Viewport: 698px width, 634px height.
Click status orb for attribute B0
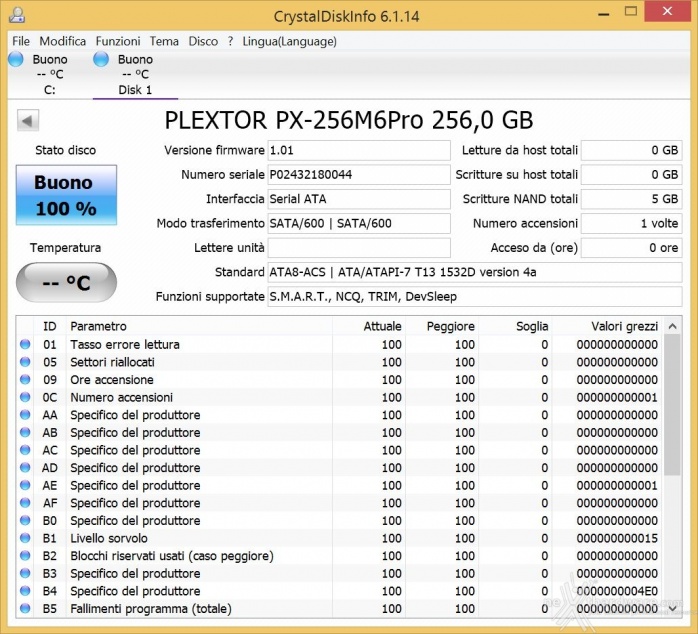25,520
